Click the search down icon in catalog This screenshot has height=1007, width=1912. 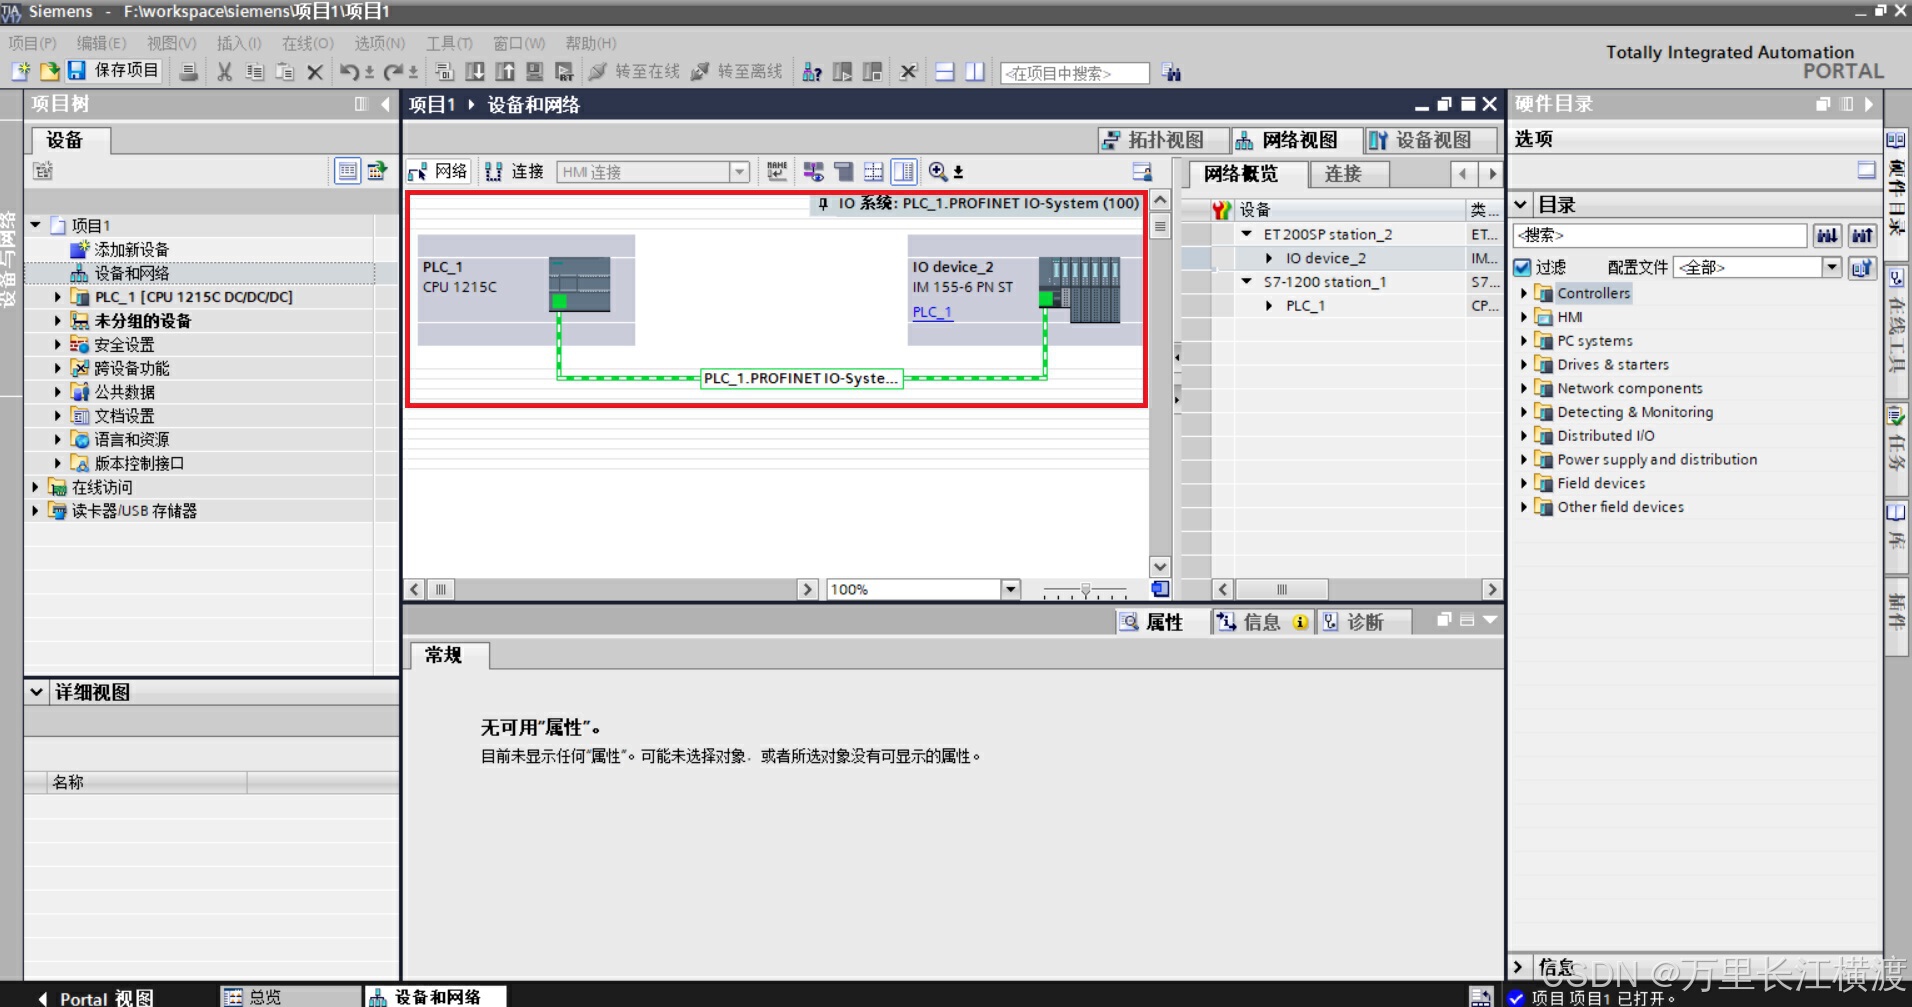1827,236
